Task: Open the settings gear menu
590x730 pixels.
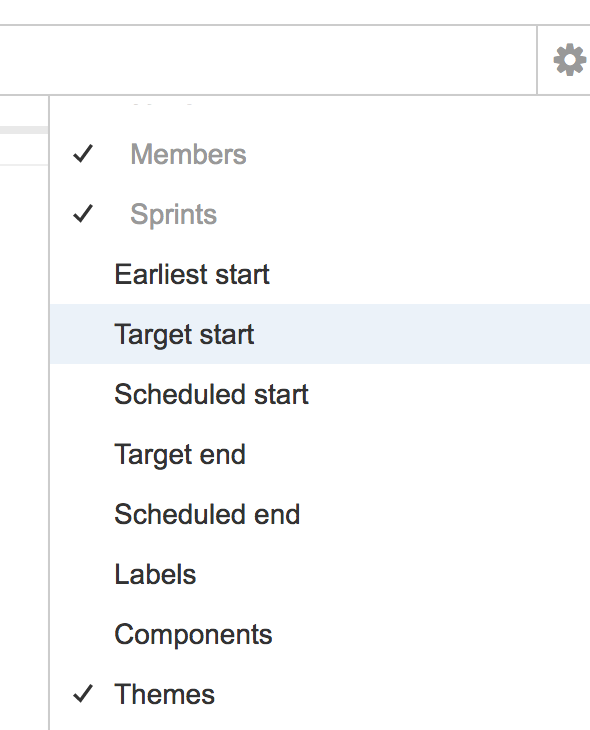Action: 569,60
